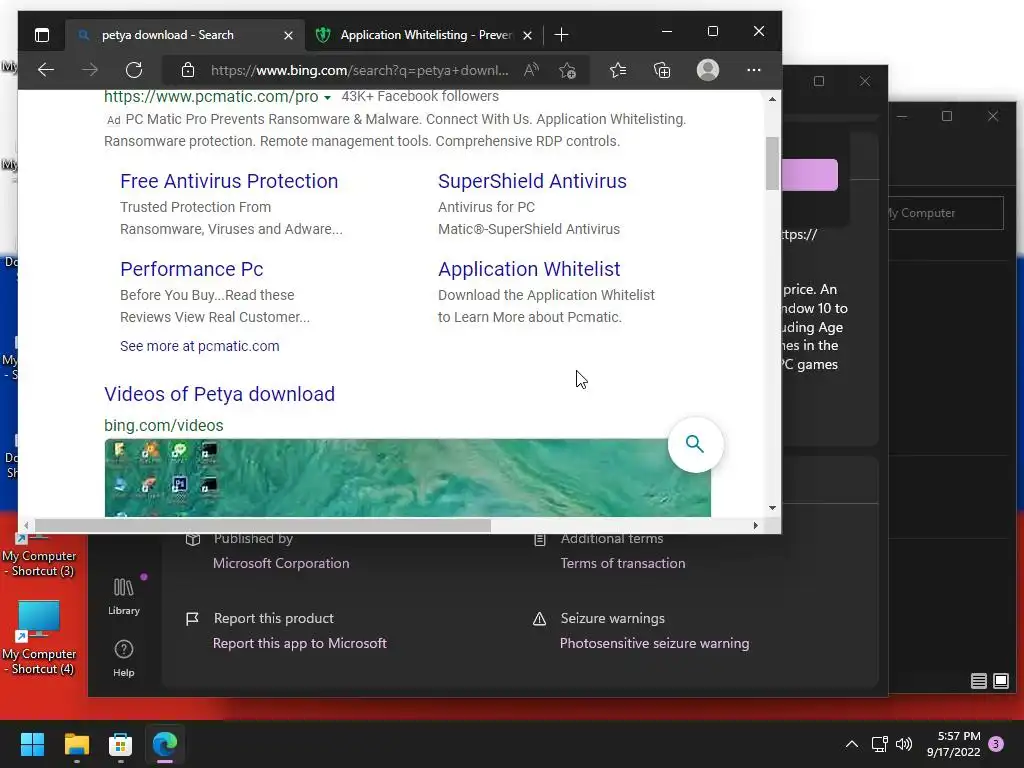Click the address bar URL field
The width and height of the screenshot is (1024, 768).
tap(359, 70)
